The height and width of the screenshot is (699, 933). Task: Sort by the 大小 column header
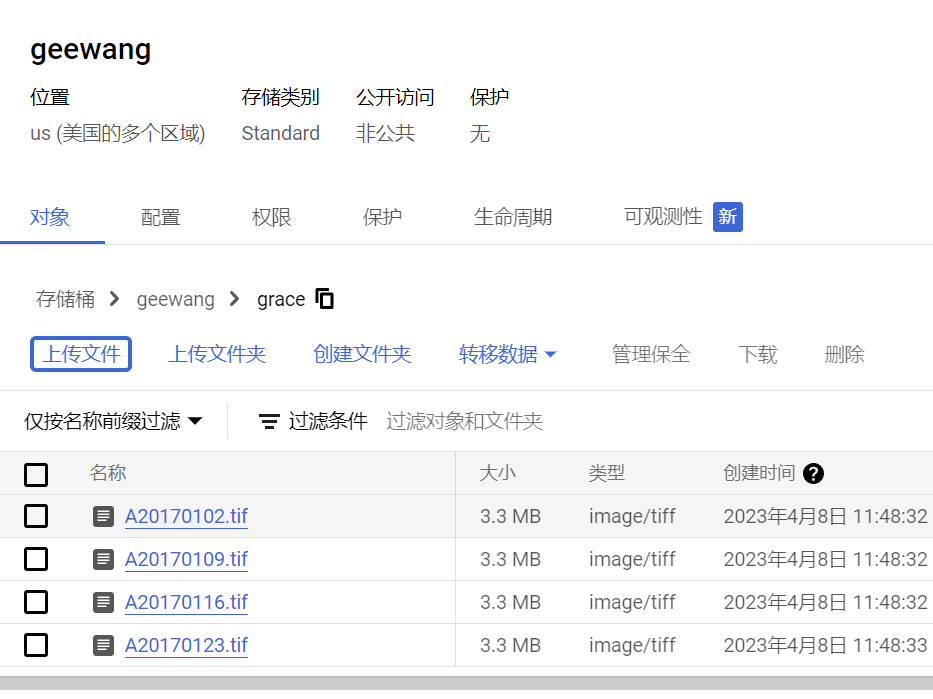(497, 473)
